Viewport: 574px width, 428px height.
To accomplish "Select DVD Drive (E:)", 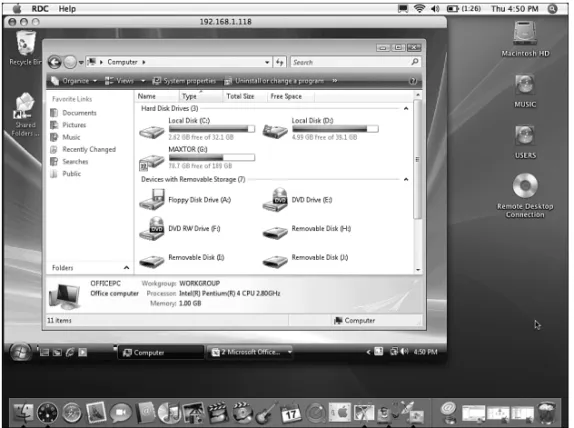I will 297,200.
